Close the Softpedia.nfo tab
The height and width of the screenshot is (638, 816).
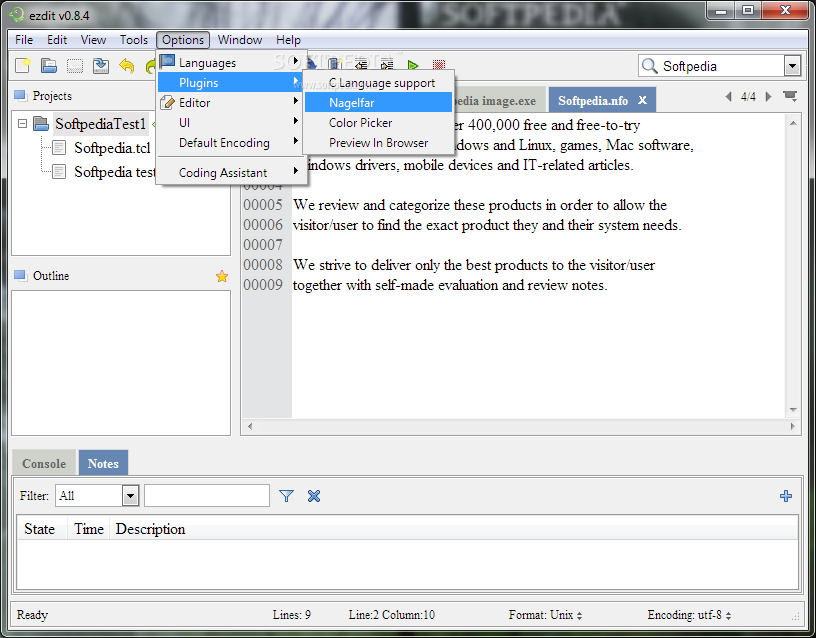pyautogui.click(x=643, y=100)
